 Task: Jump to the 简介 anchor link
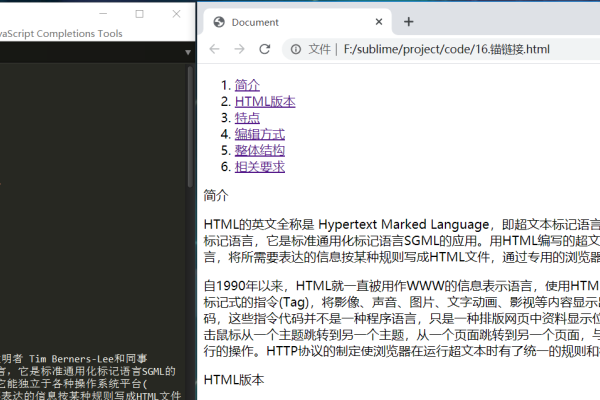click(247, 85)
